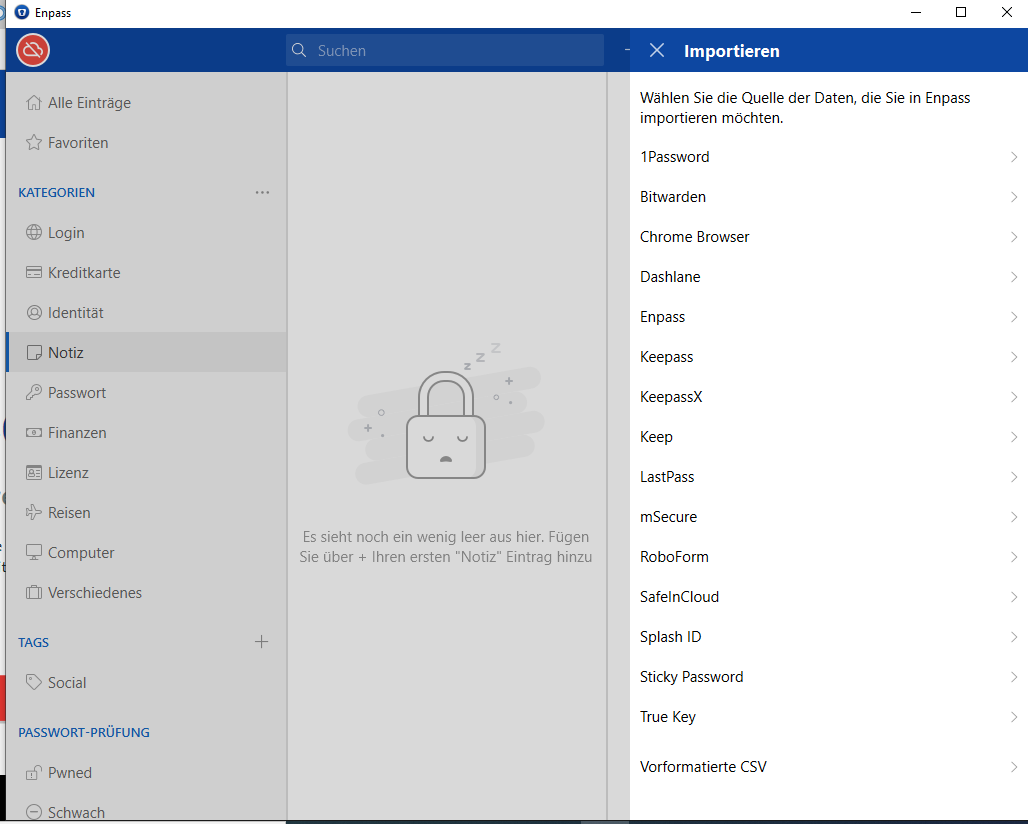Choose Keepass as import source
Screen dimensions: 1028x824
(x=667, y=357)
